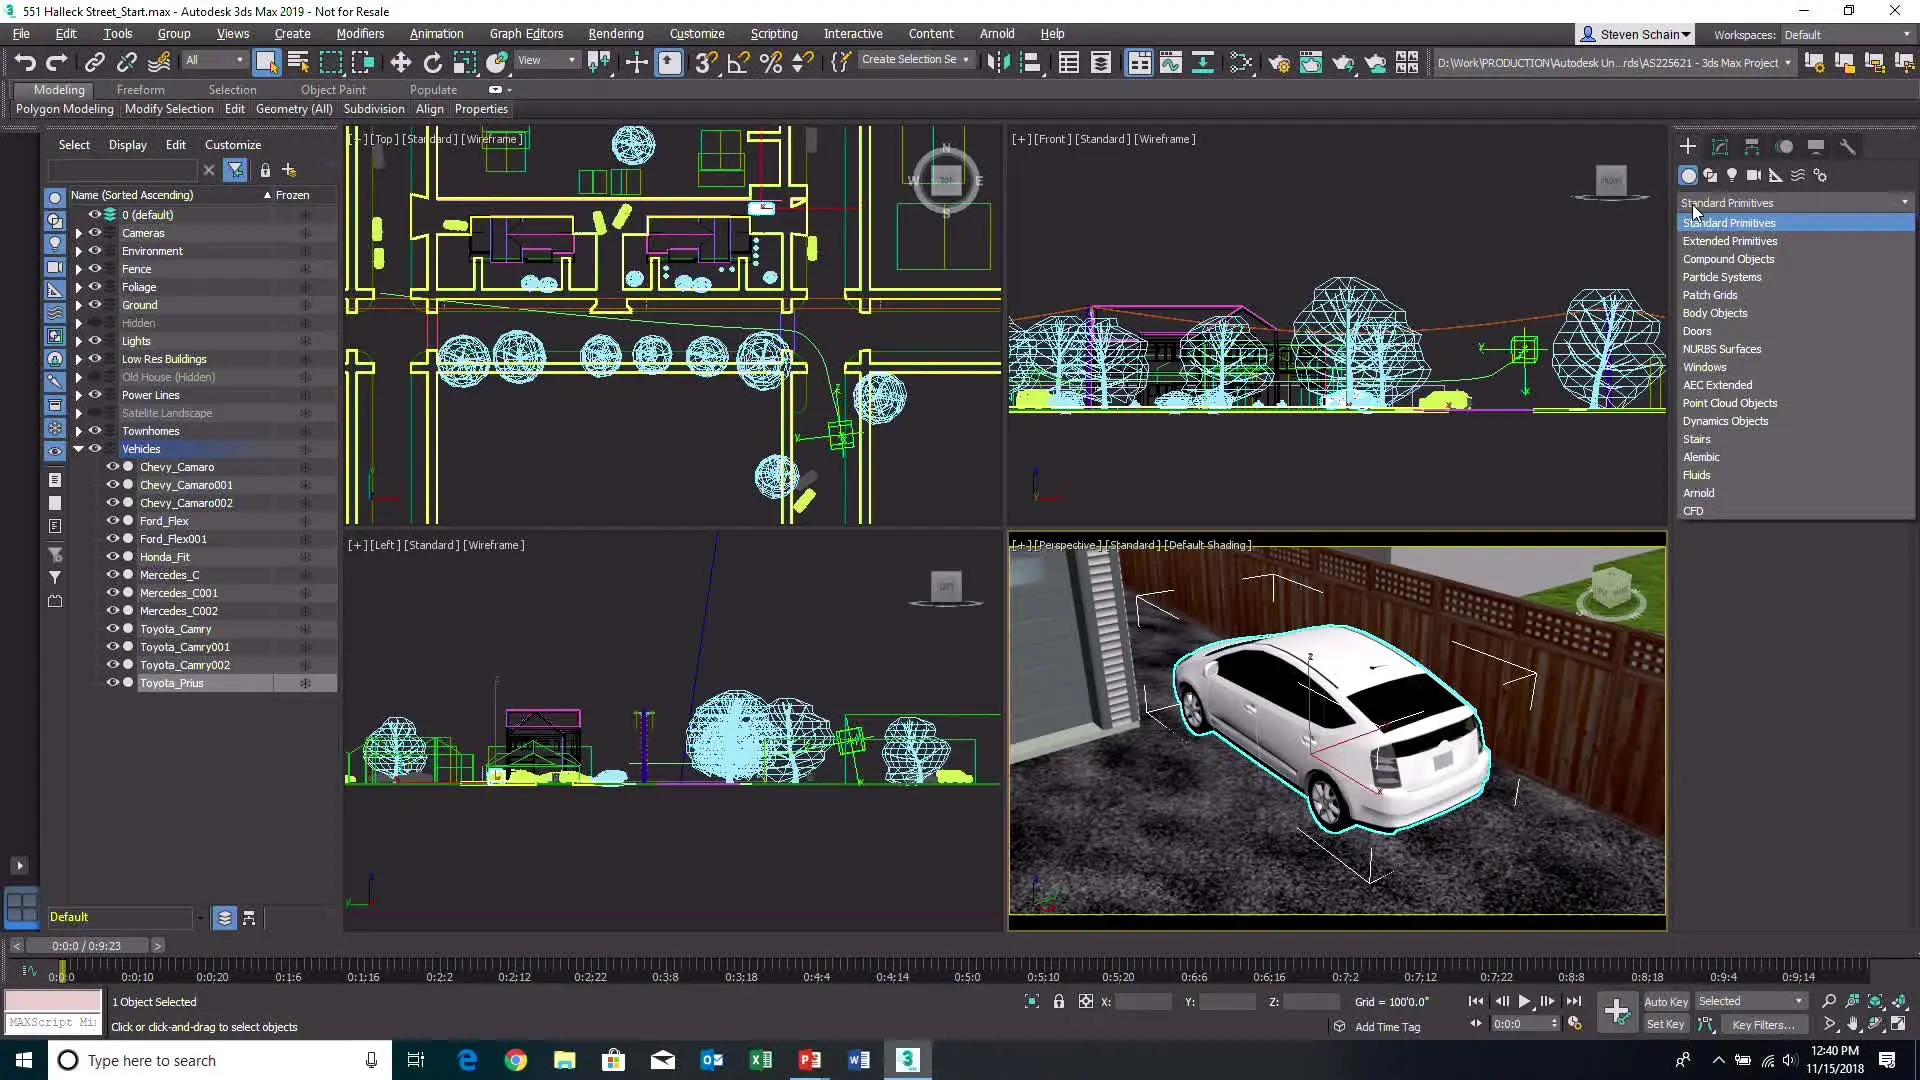This screenshot has height=1080, width=1920.
Task: Hide the Chevy_Camaro object with eye
Action: (112, 467)
